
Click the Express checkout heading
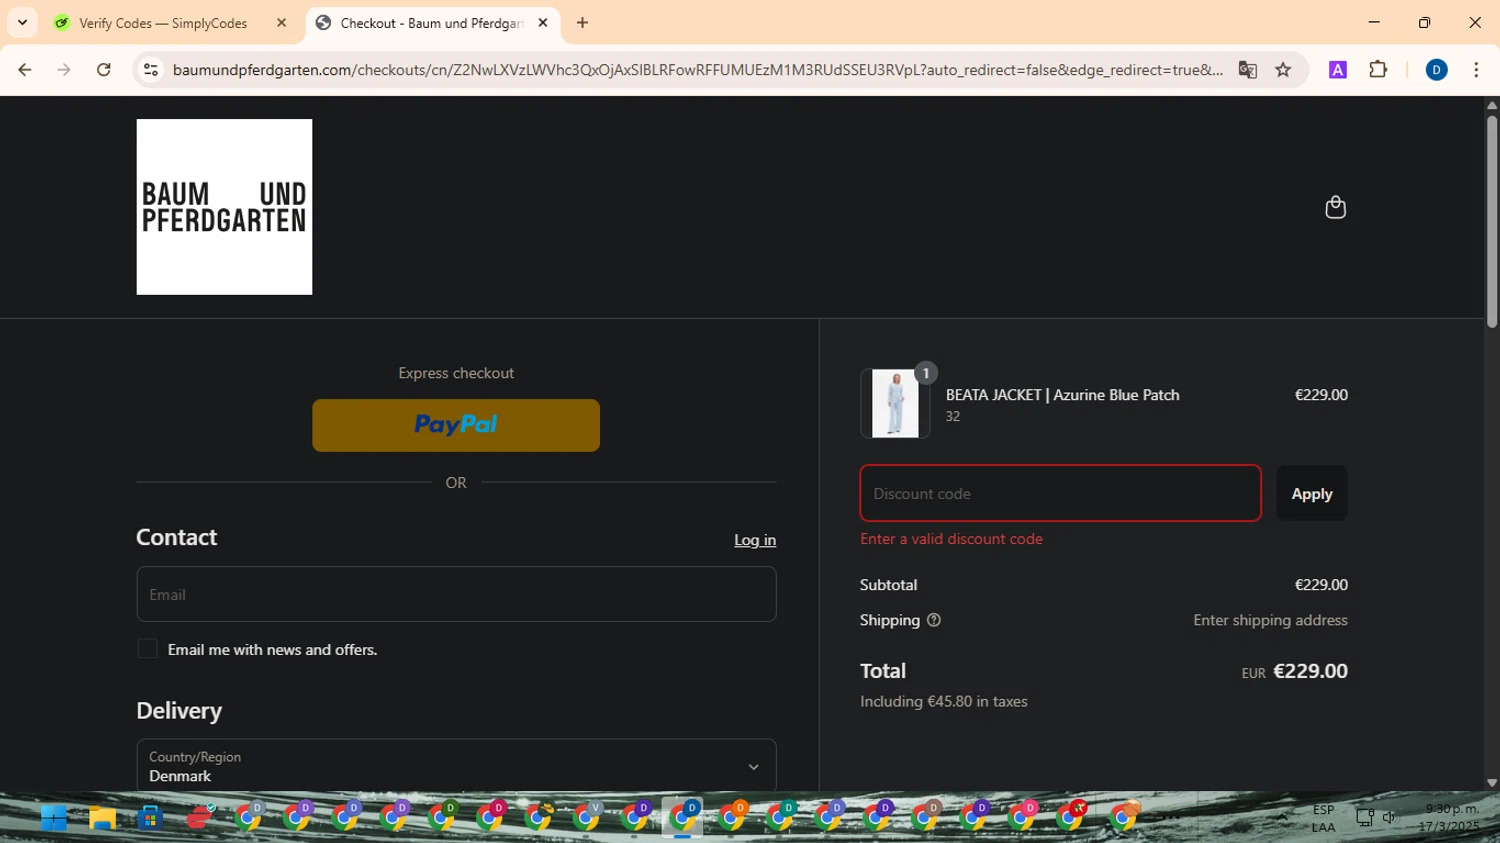456,373
